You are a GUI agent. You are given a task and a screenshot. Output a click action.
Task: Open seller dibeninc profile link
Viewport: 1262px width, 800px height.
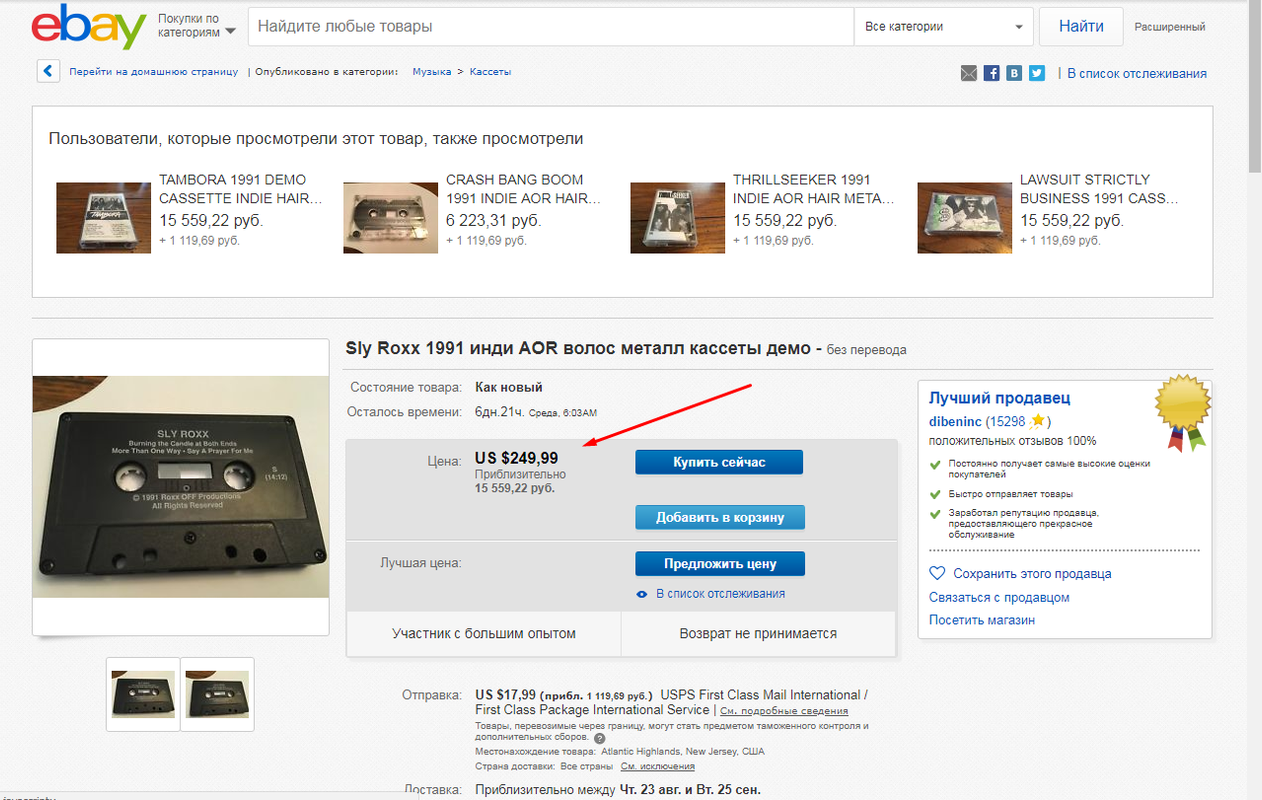[x=955, y=422]
